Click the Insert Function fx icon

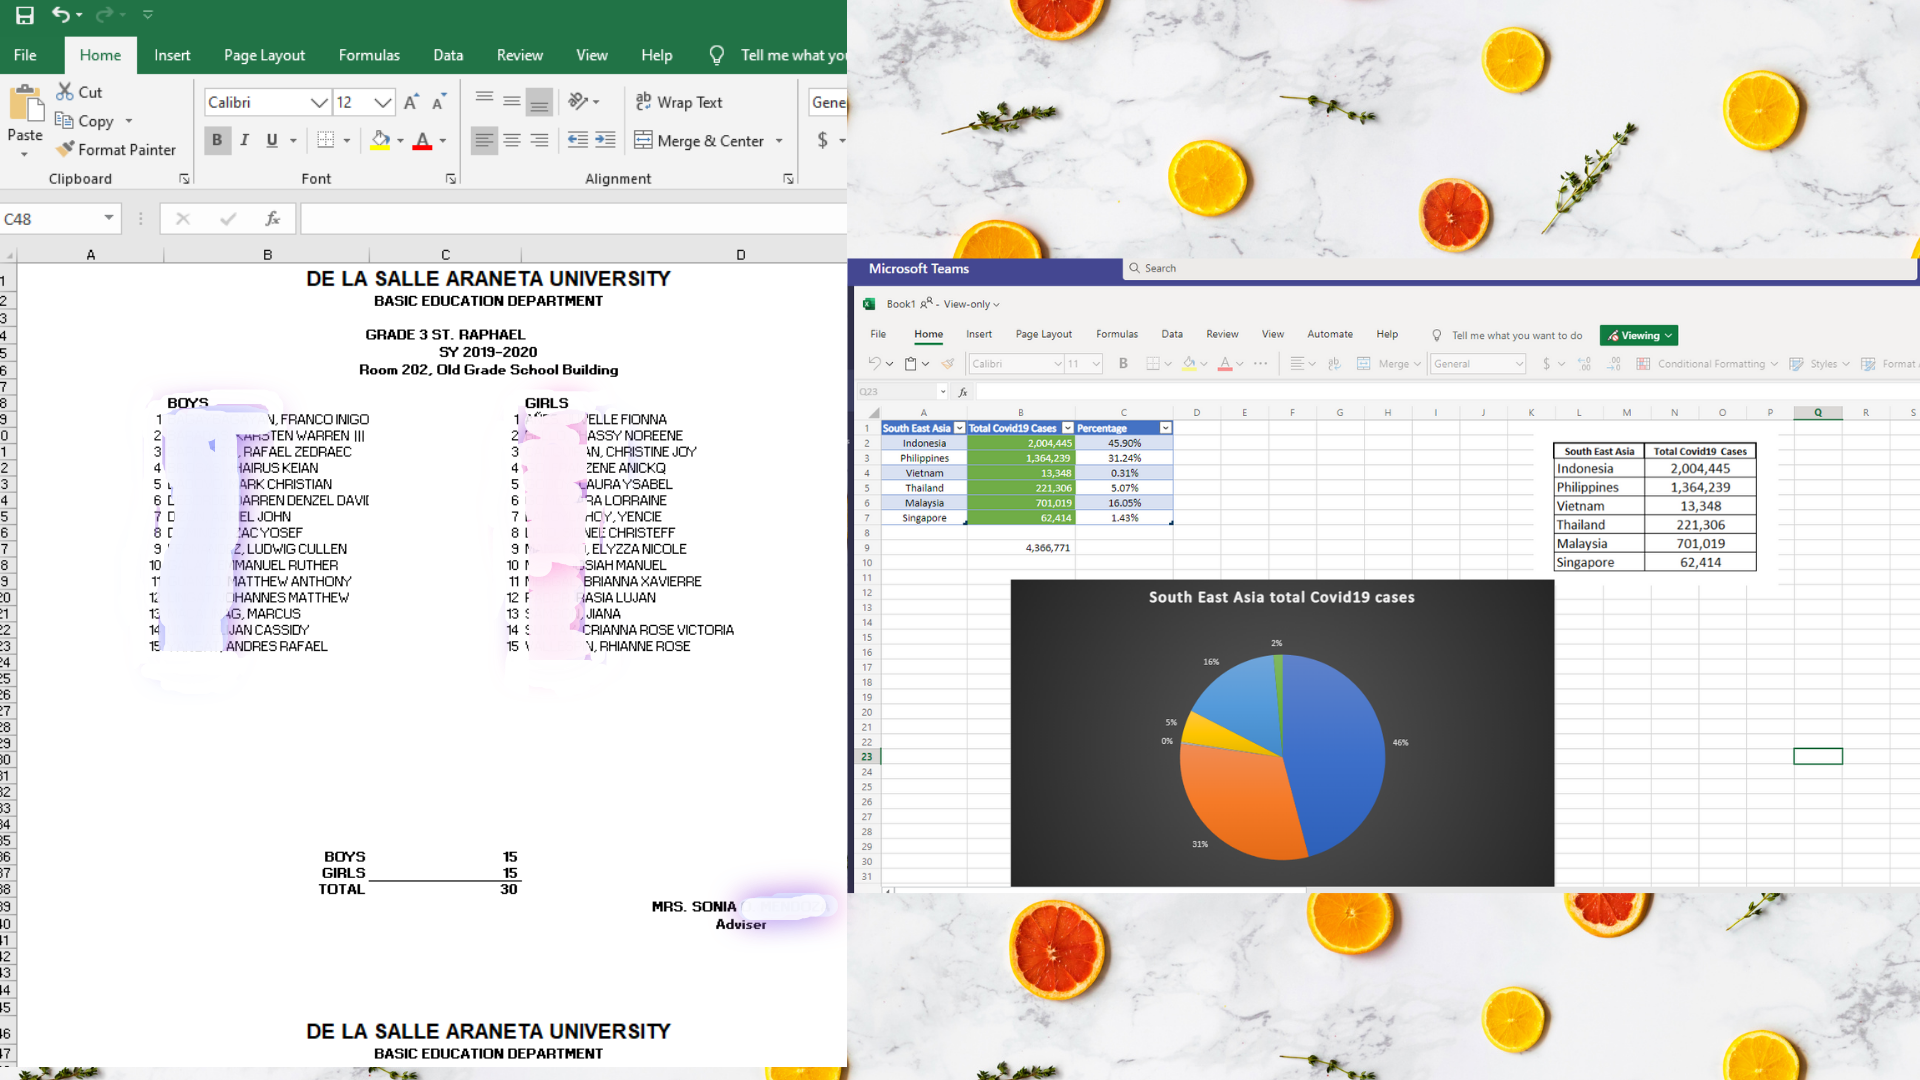click(272, 218)
